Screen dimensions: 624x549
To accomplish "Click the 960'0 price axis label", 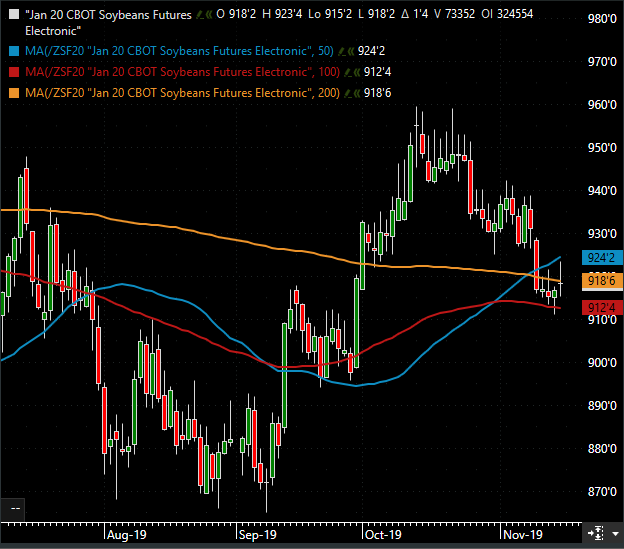I will coord(602,105).
